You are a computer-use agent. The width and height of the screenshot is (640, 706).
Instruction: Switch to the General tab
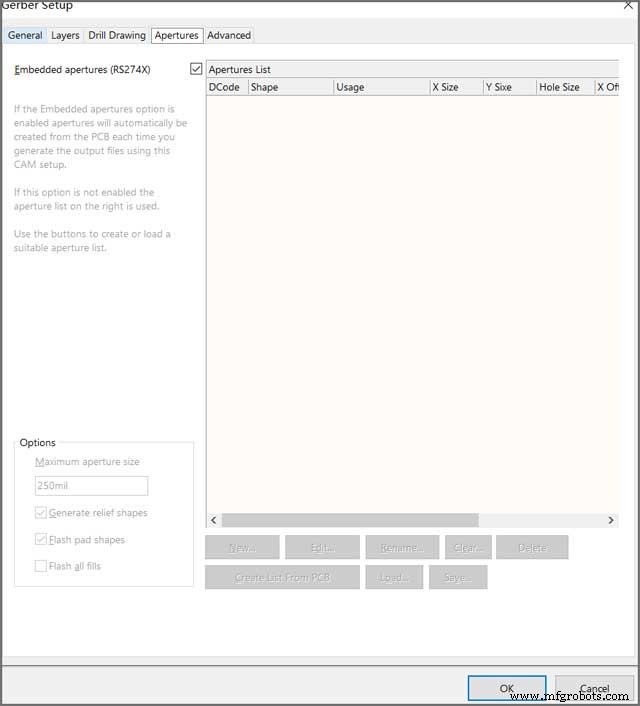point(25,35)
